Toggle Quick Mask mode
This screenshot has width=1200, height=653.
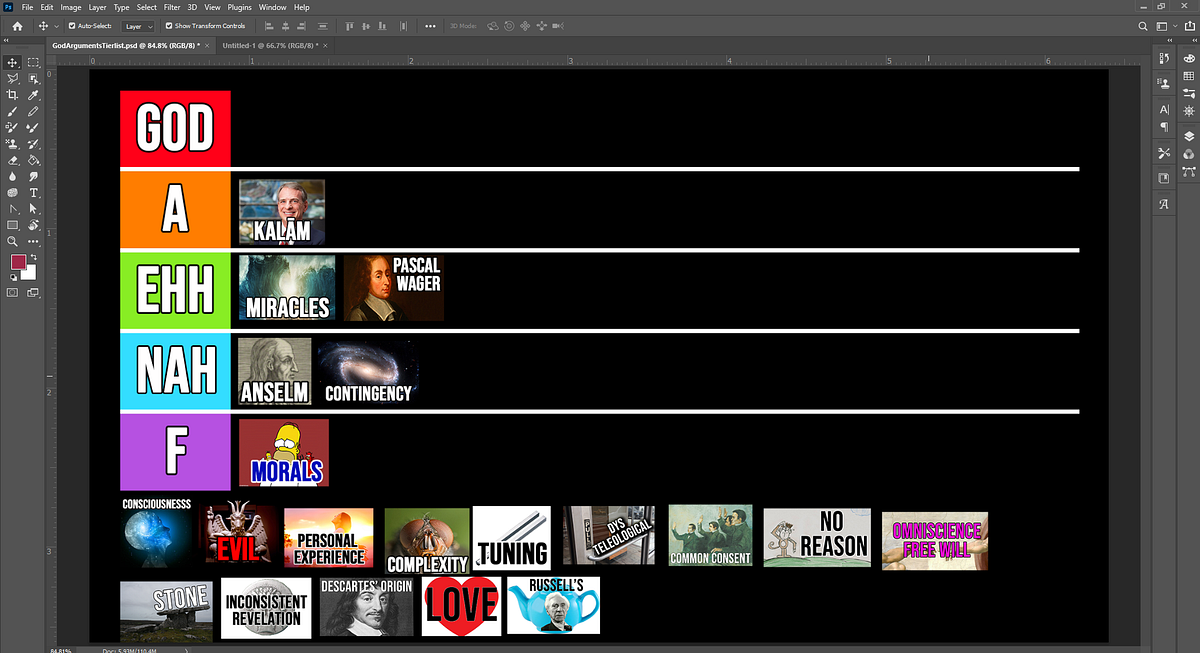tap(12, 292)
